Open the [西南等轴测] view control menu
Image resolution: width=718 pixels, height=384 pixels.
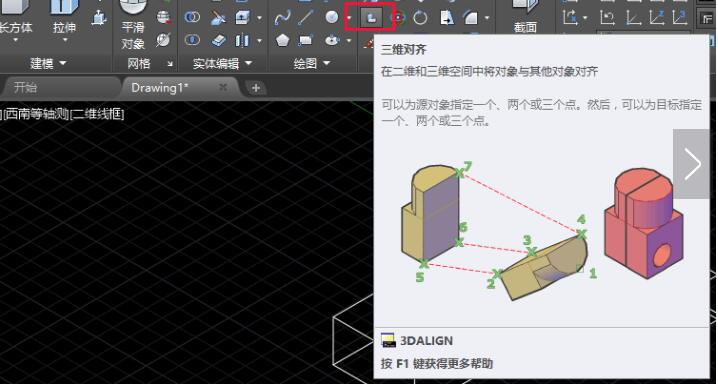(36, 114)
